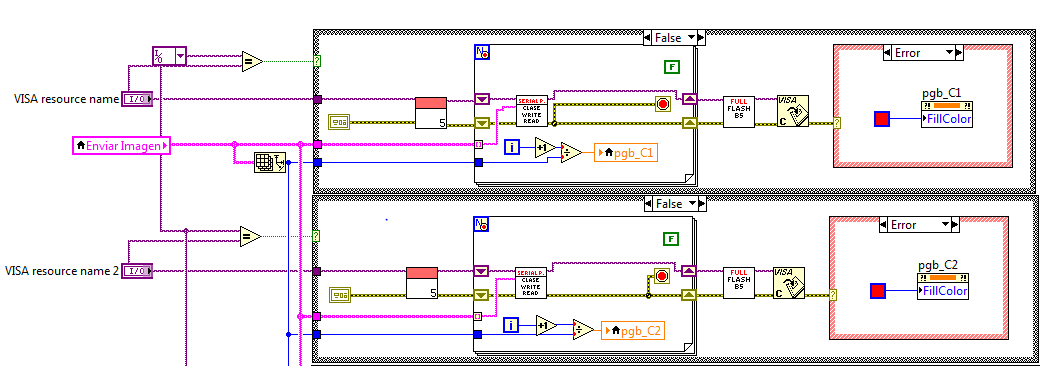Click the pgb_C2 local variable

tap(633, 331)
